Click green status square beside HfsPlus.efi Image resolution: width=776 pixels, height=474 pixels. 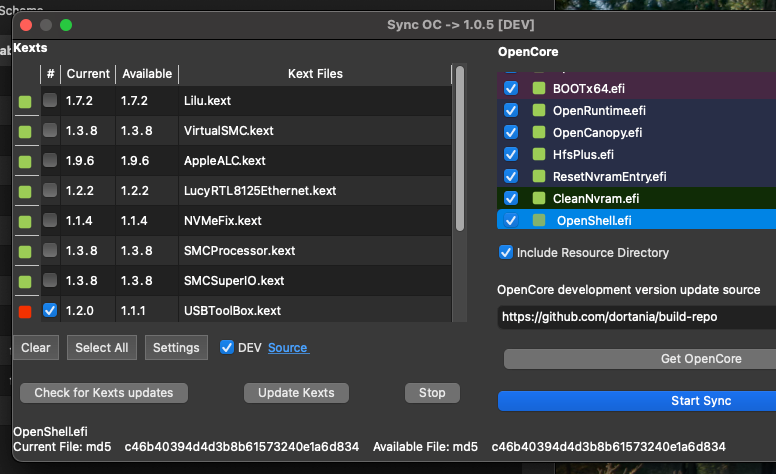539,154
